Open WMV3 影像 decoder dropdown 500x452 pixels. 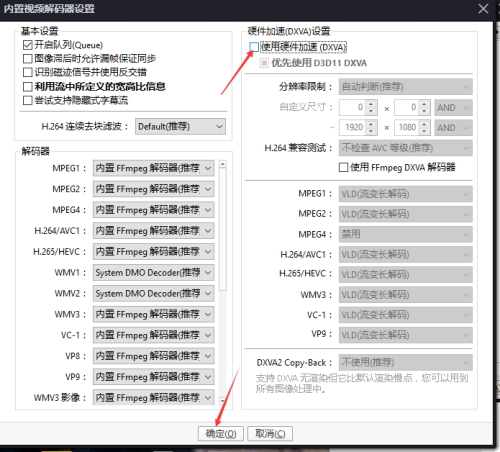[x=153, y=397]
